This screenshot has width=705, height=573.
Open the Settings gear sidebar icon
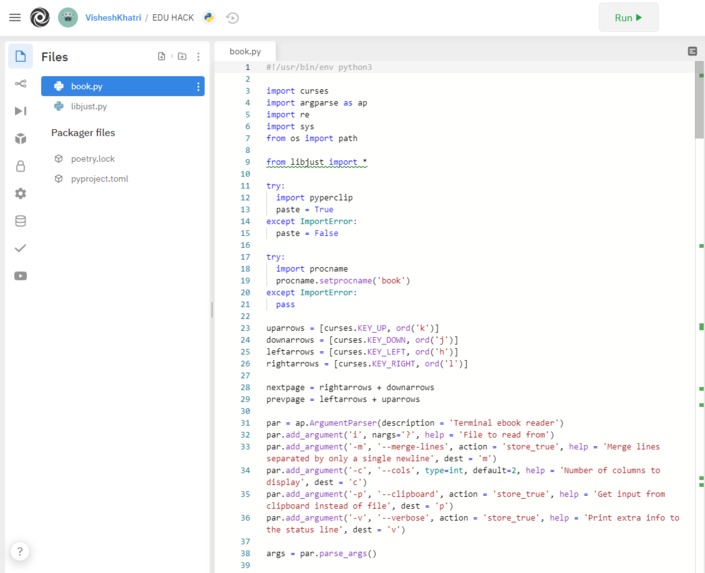click(x=20, y=193)
